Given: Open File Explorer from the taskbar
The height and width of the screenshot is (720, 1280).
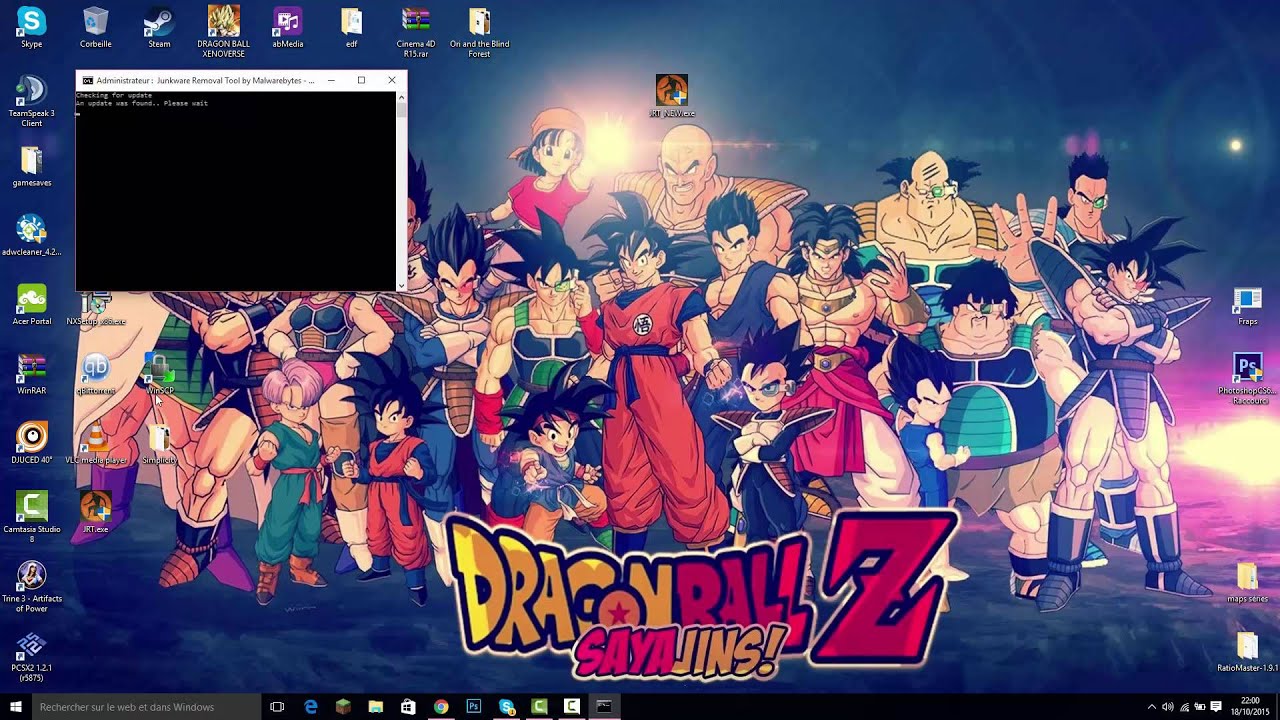Looking at the screenshot, I should (375, 706).
